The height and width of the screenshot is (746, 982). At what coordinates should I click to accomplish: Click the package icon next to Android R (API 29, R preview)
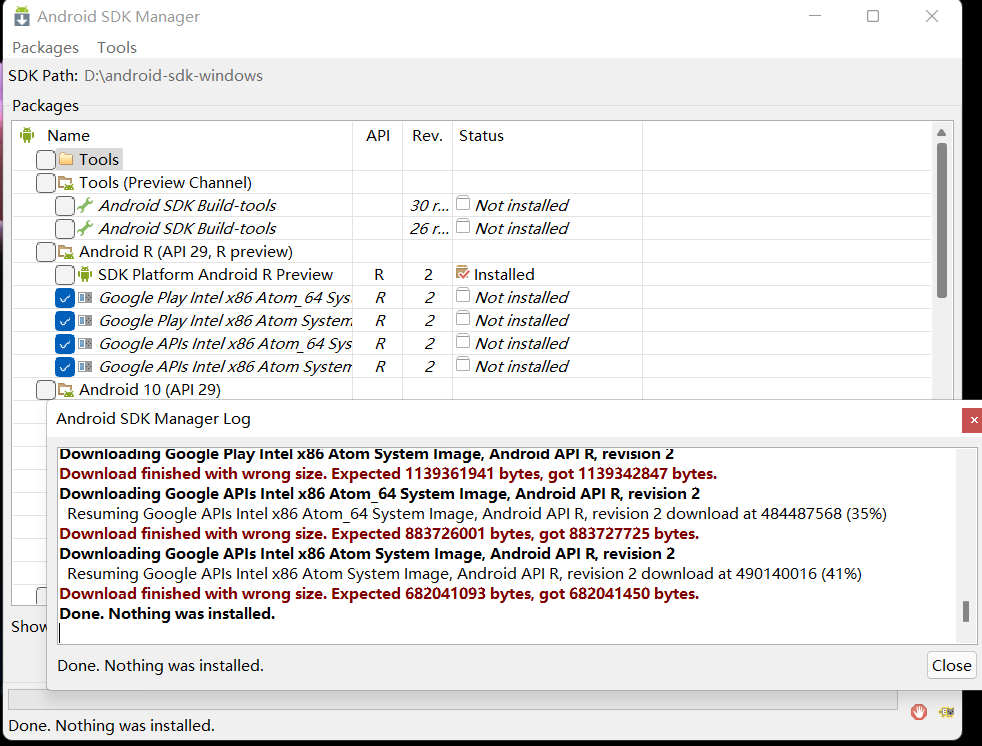click(66, 251)
